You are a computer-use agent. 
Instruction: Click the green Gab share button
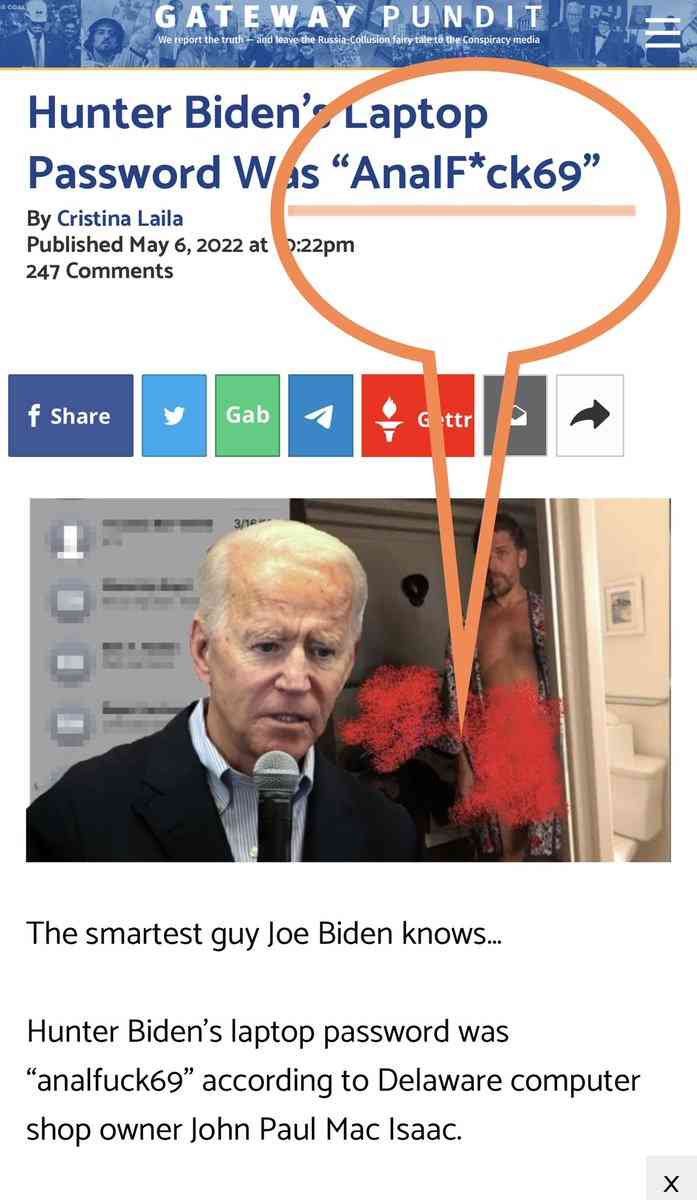click(x=248, y=416)
